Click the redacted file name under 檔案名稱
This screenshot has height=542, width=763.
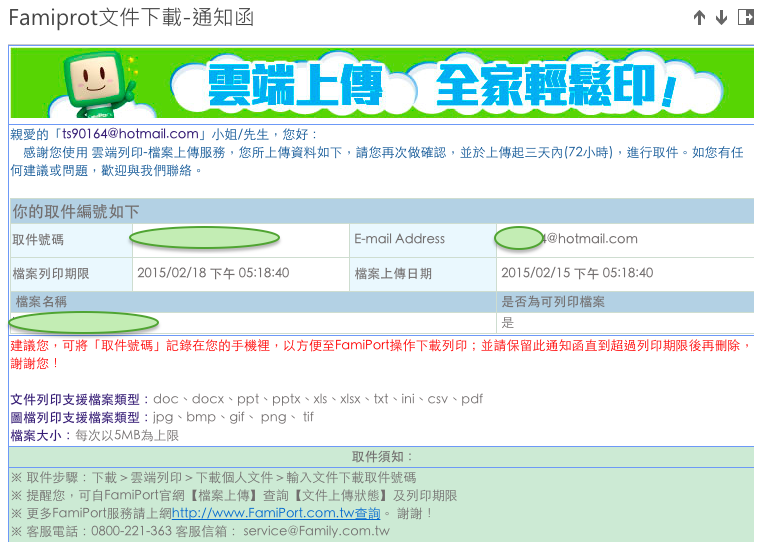[x=84, y=322]
